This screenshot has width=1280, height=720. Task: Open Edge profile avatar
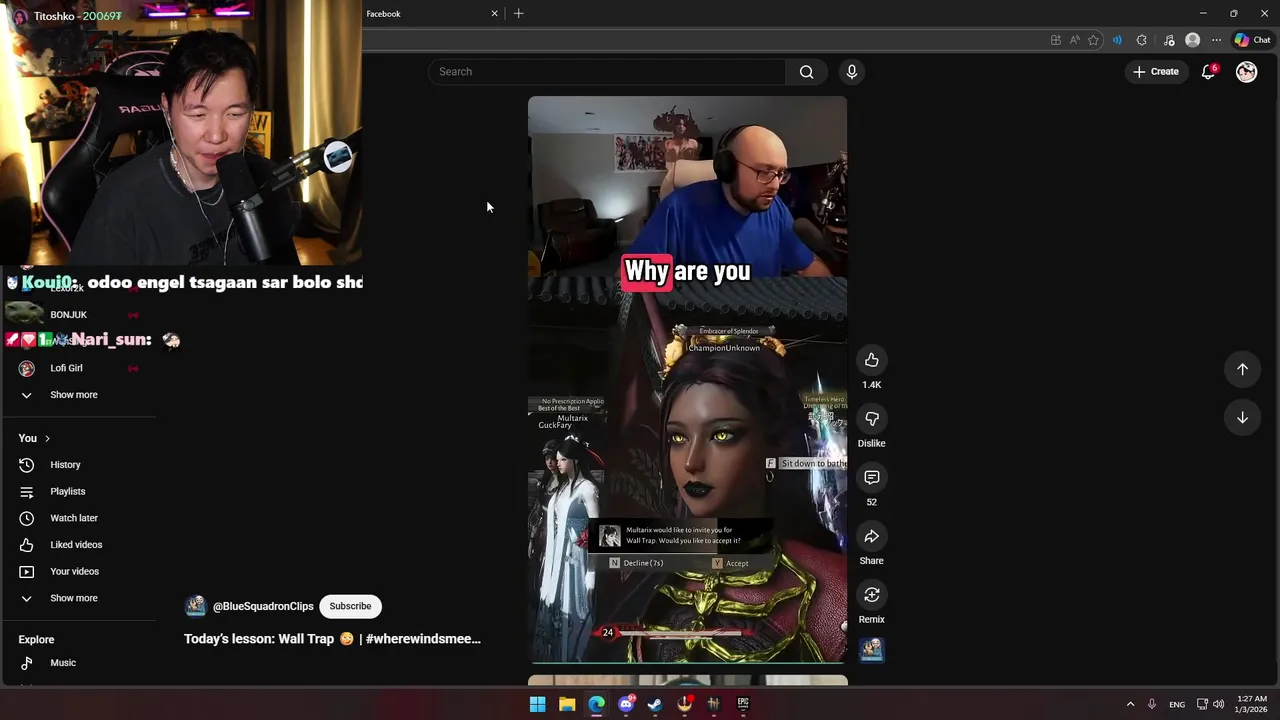[1192, 40]
